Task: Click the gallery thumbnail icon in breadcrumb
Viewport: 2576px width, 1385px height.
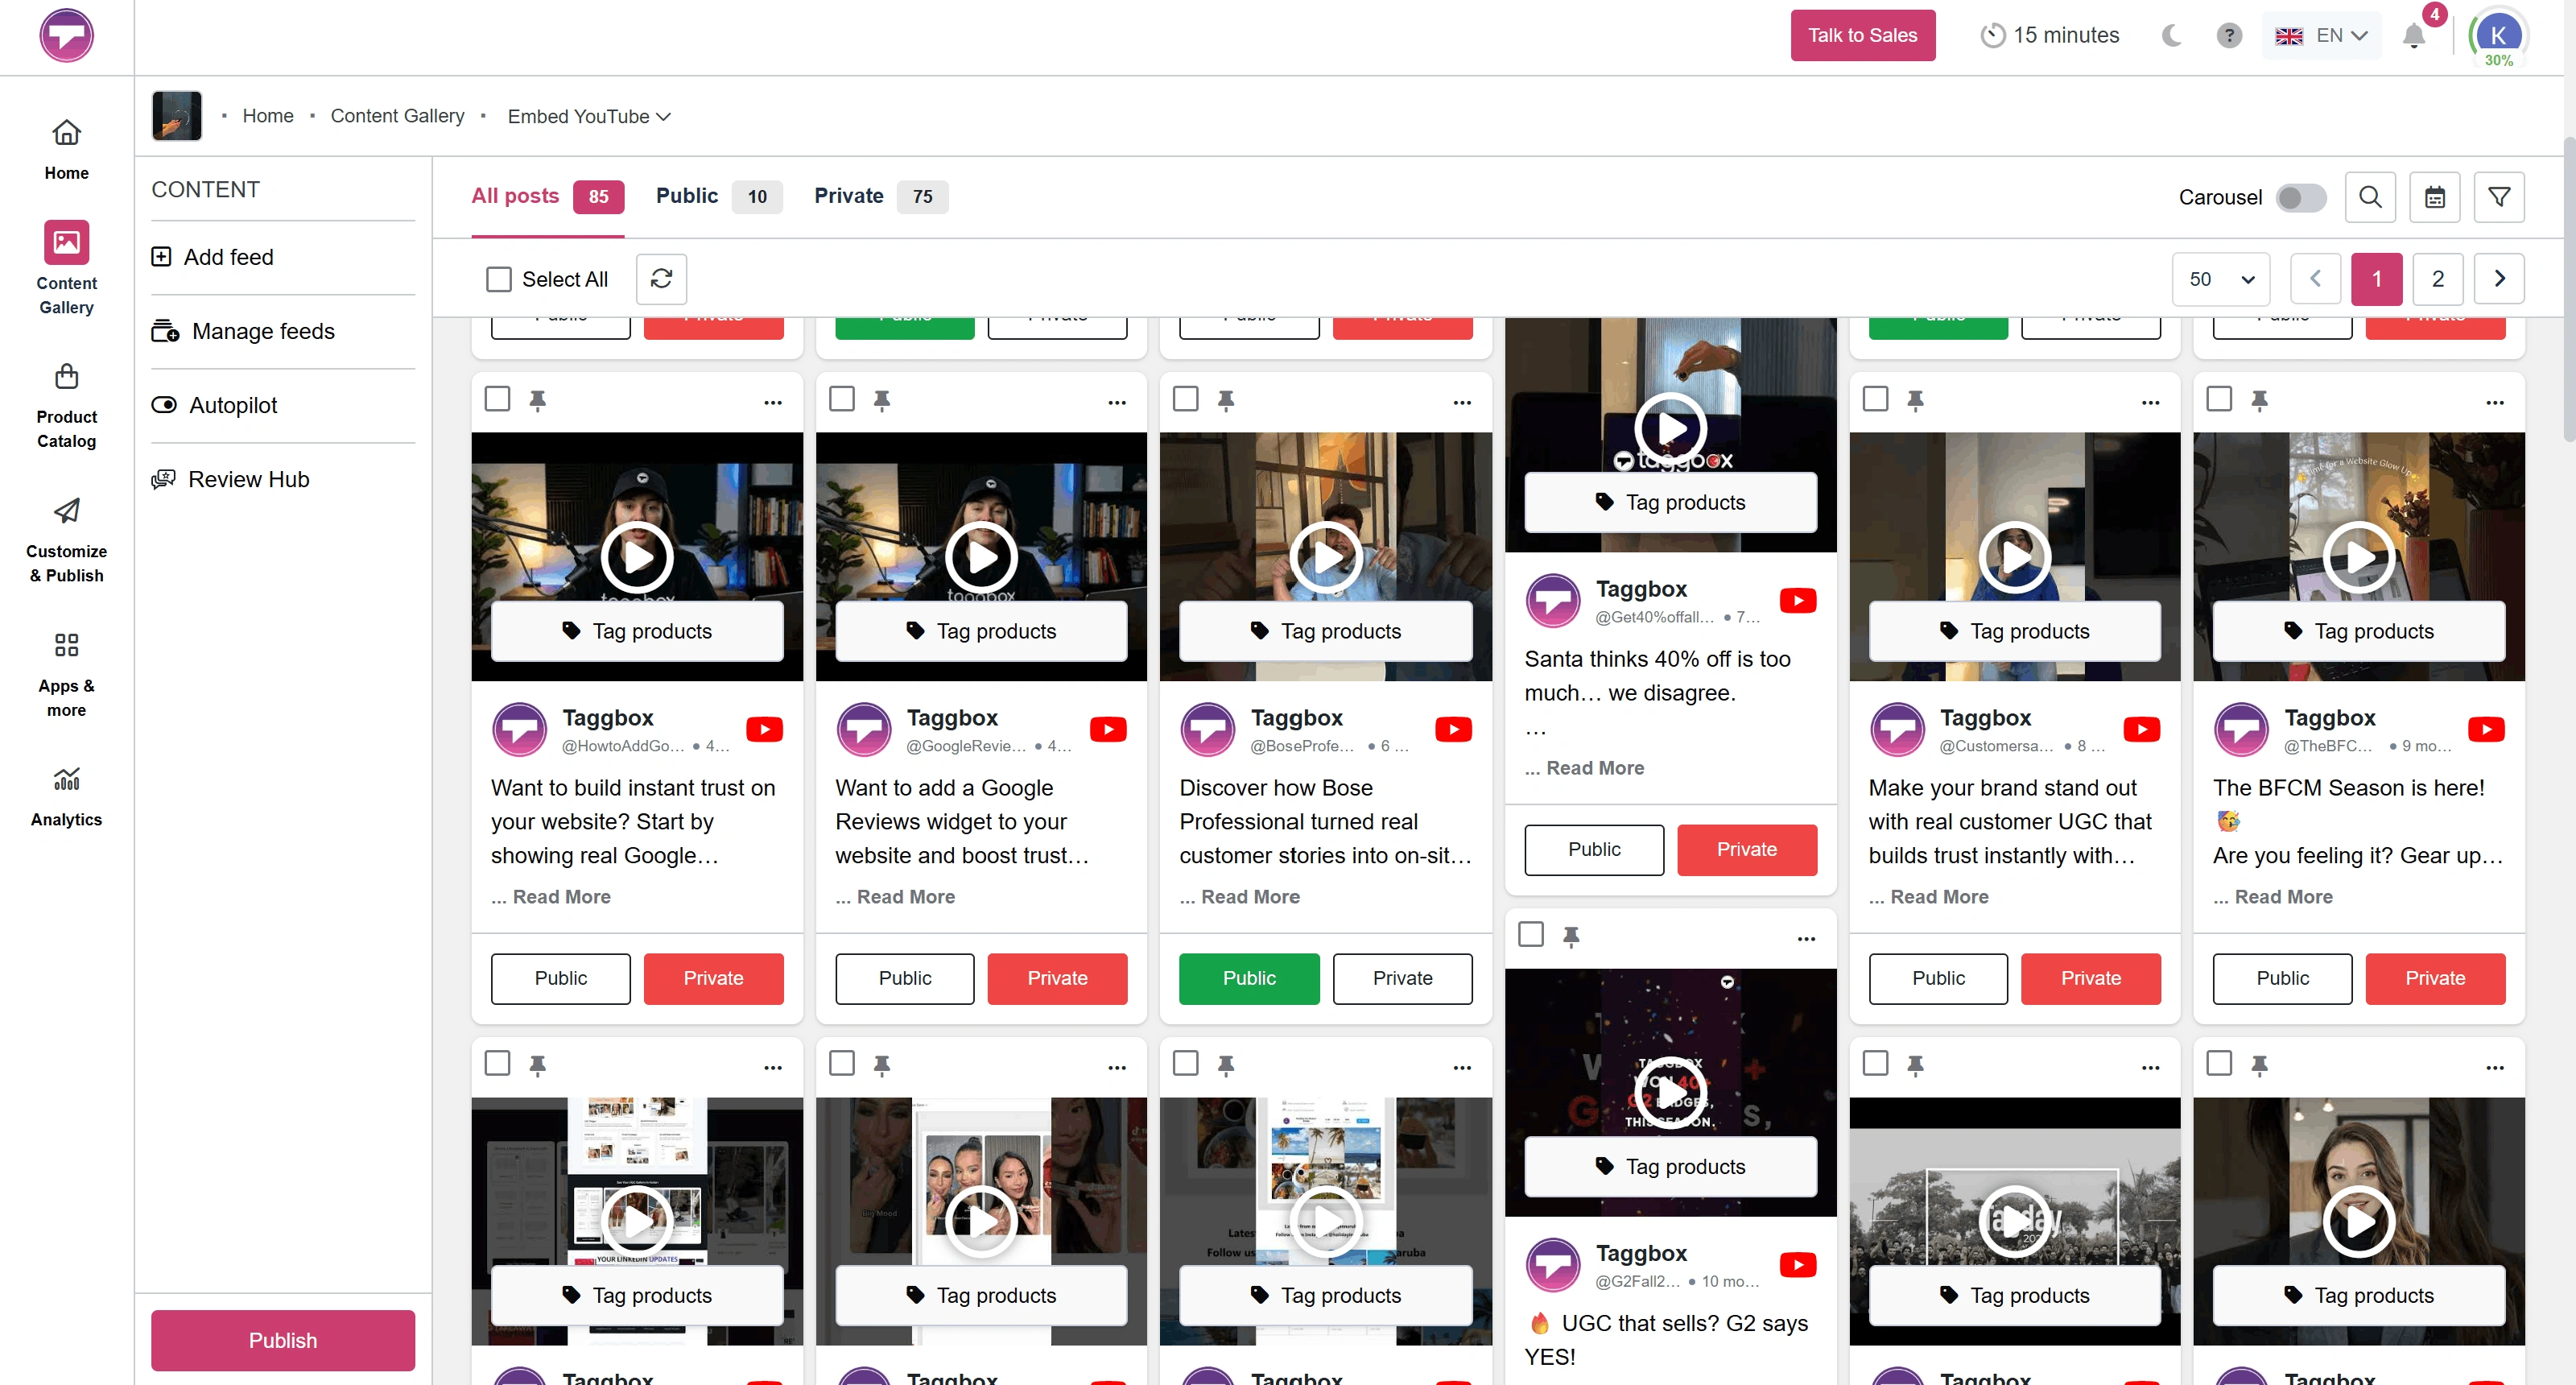Action: [176, 116]
